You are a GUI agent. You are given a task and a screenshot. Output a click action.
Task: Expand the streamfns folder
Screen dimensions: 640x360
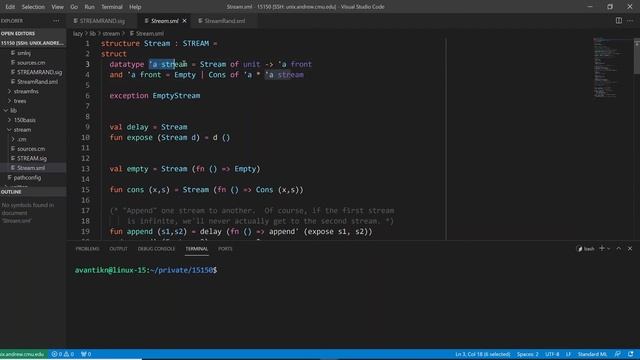point(26,91)
